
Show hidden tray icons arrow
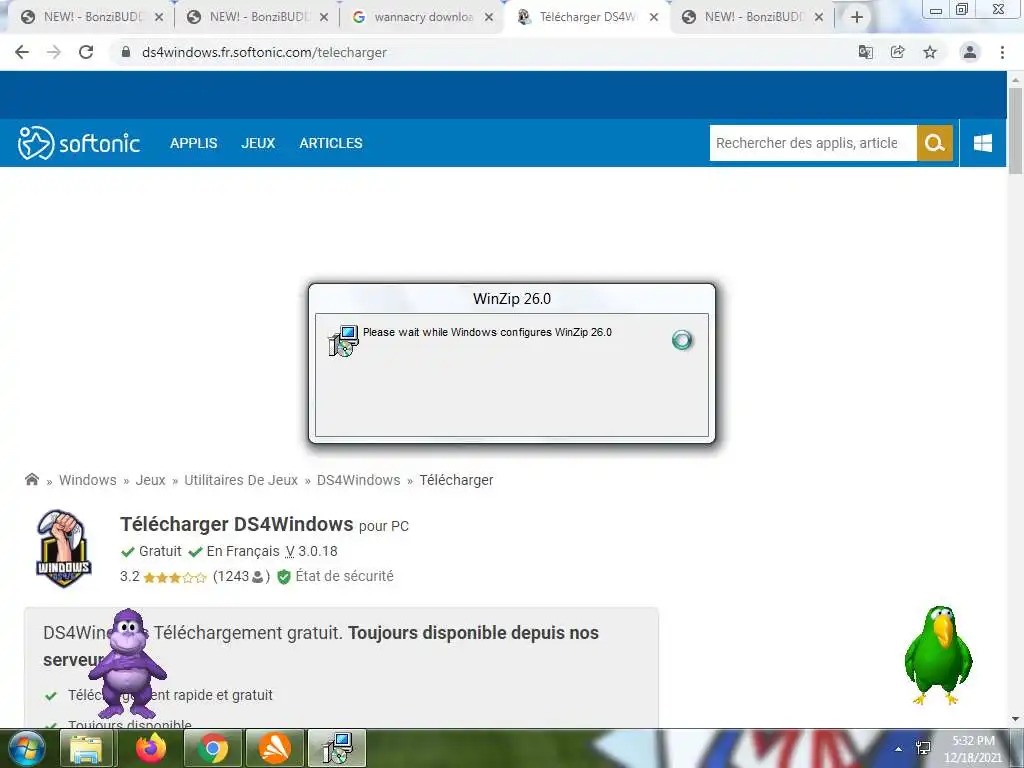coord(899,749)
